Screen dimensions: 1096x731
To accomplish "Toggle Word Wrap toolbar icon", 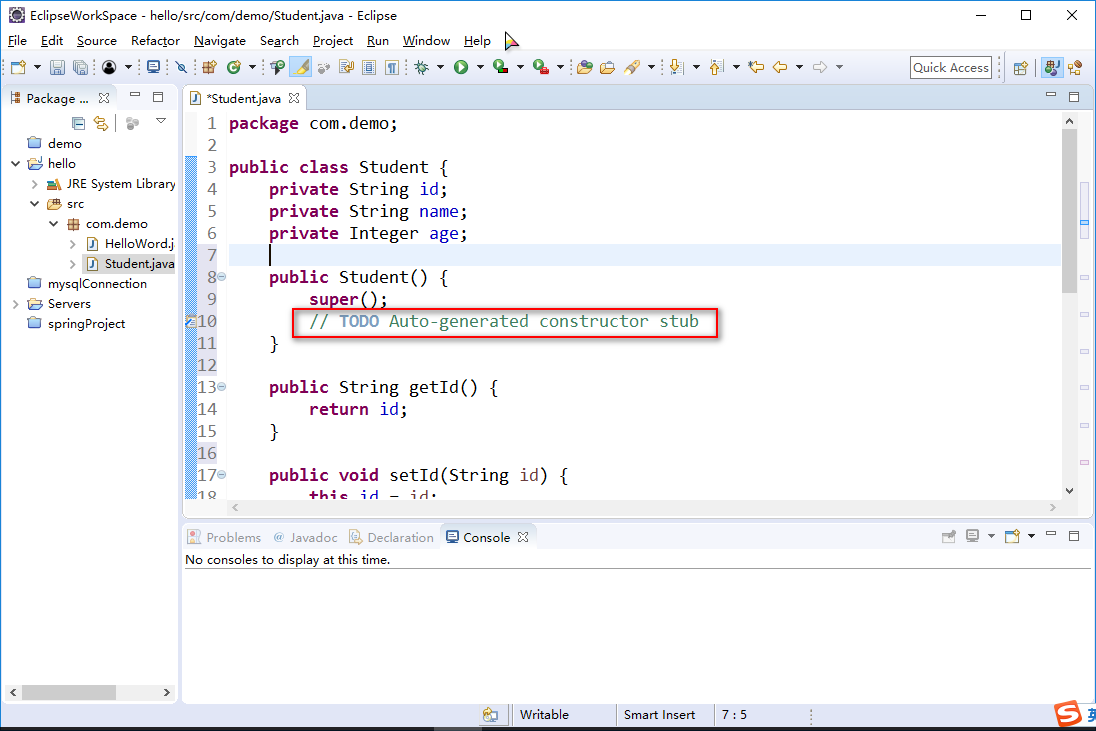I will point(347,67).
